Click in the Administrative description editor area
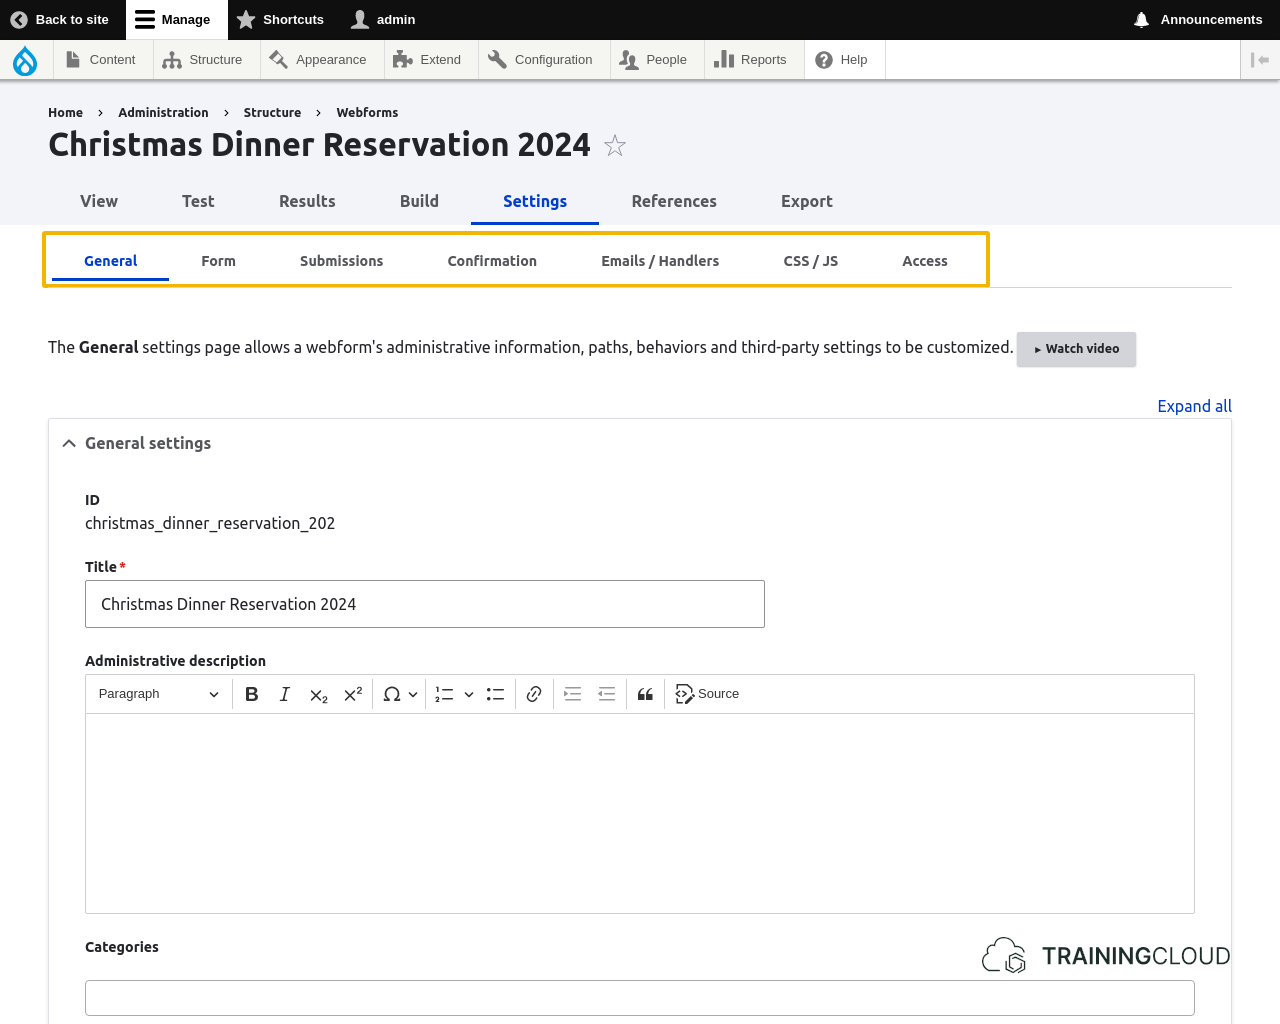Screen dimensions: 1280x1024 click(x=640, y=813)
